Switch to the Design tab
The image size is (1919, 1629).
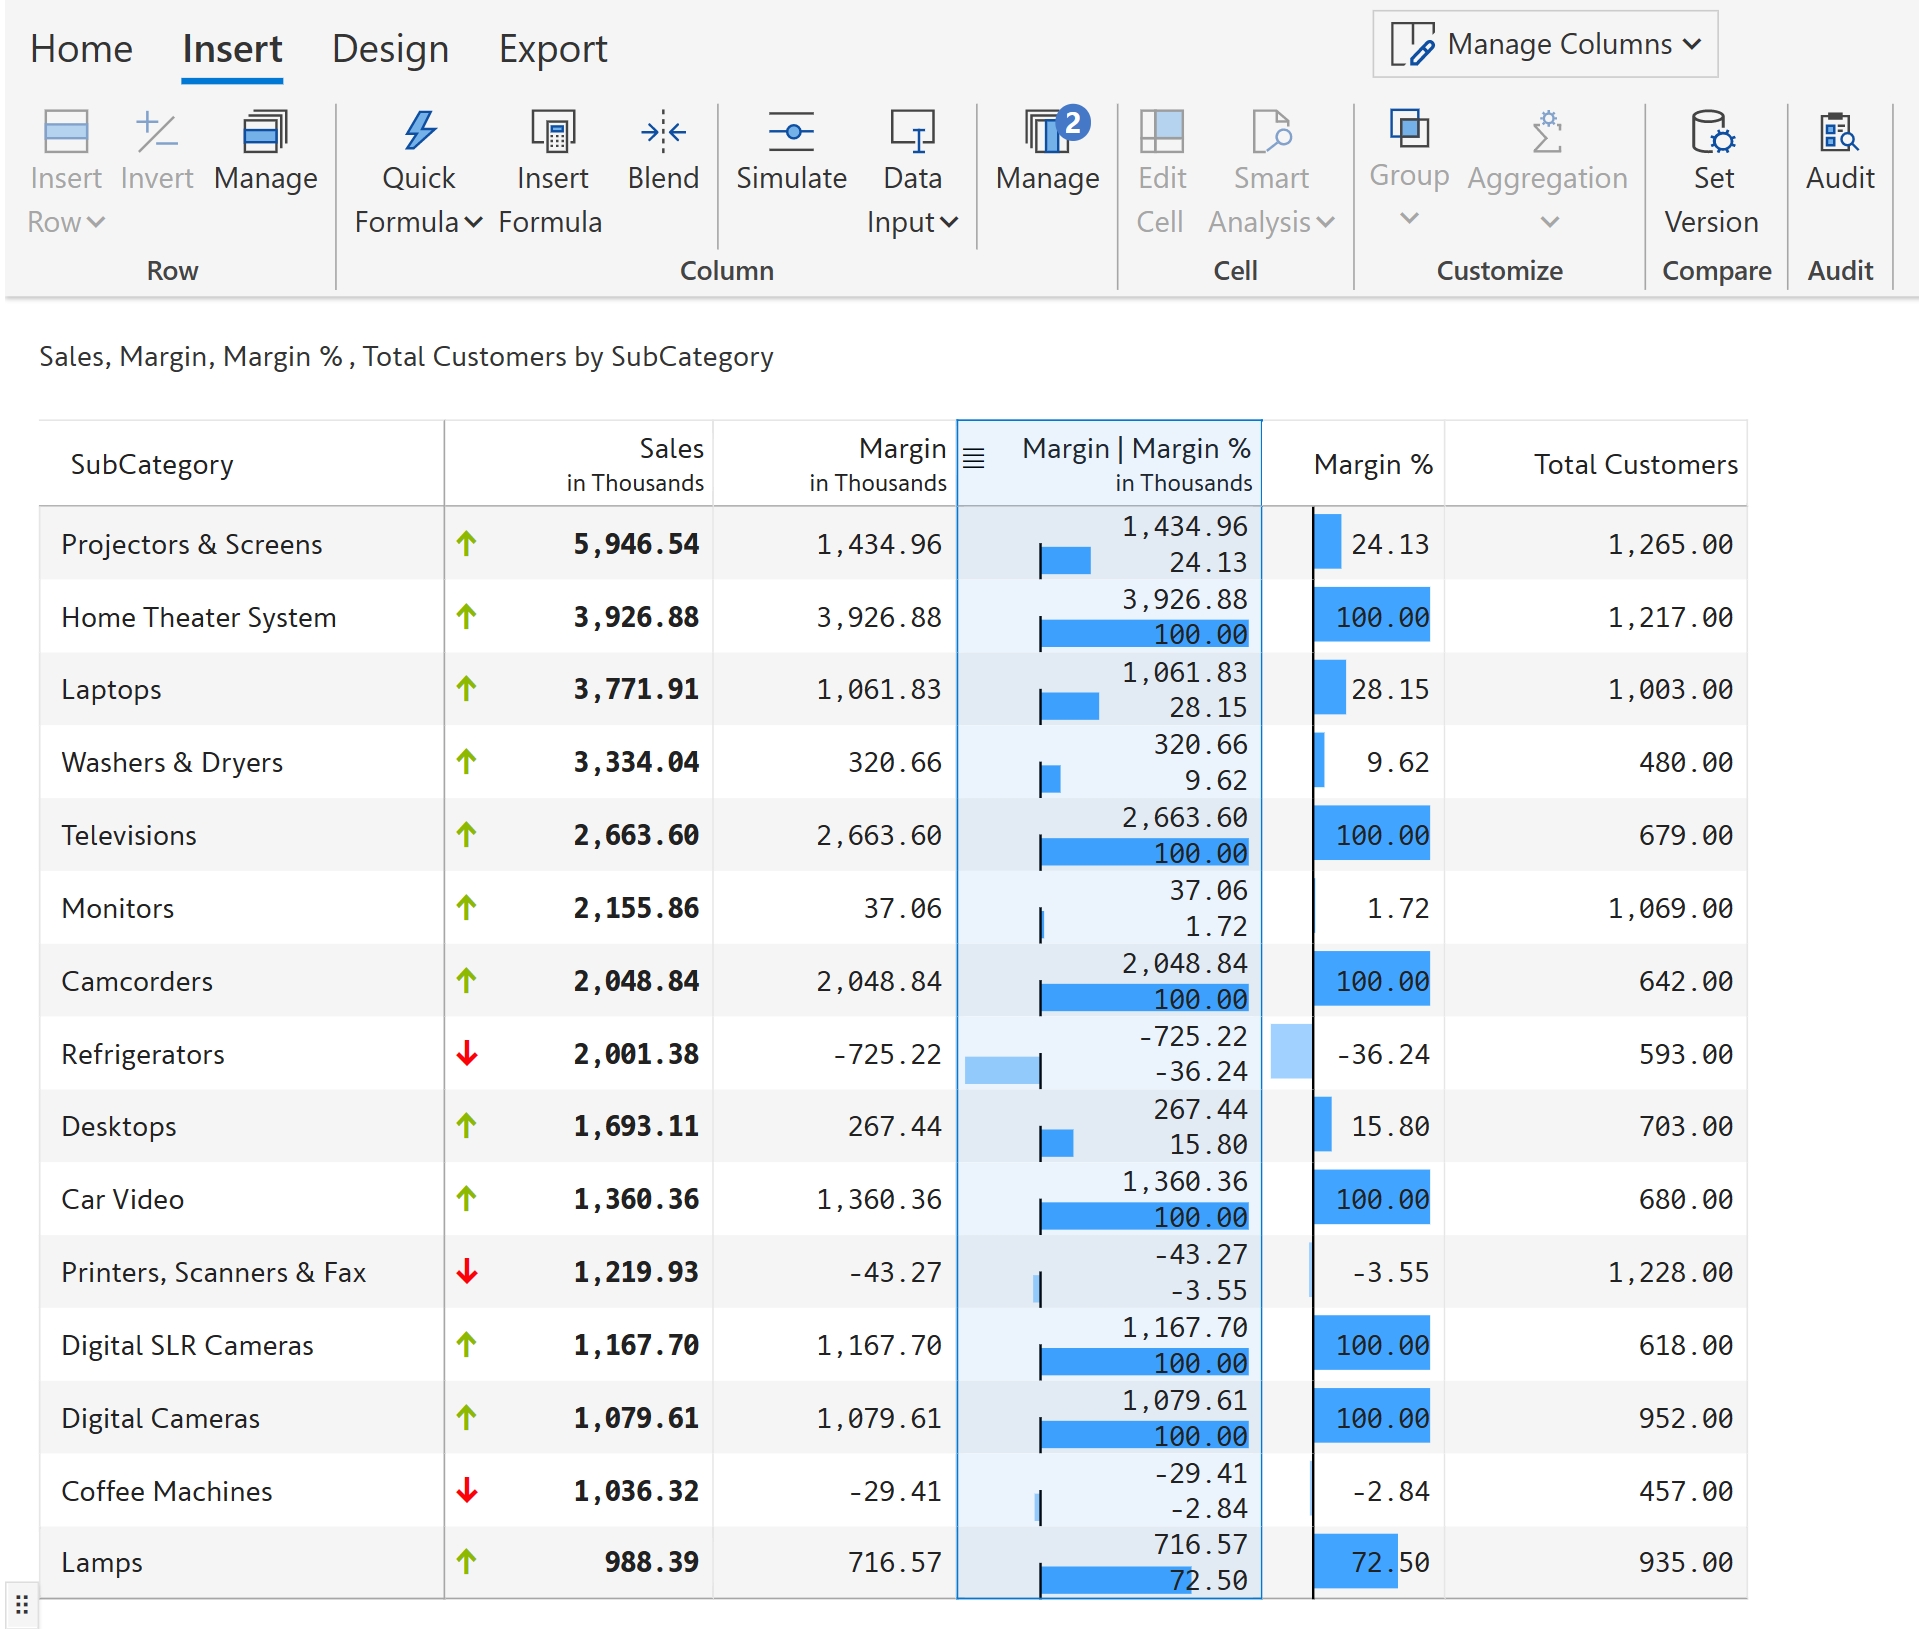click(x=390, y=49)
